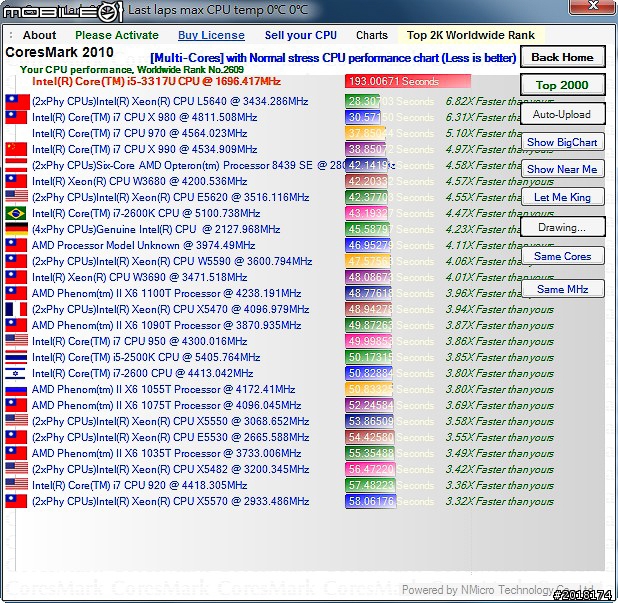Click the red 193.00671 Seconds result bar
618x603 pixels.
(408, 81)
